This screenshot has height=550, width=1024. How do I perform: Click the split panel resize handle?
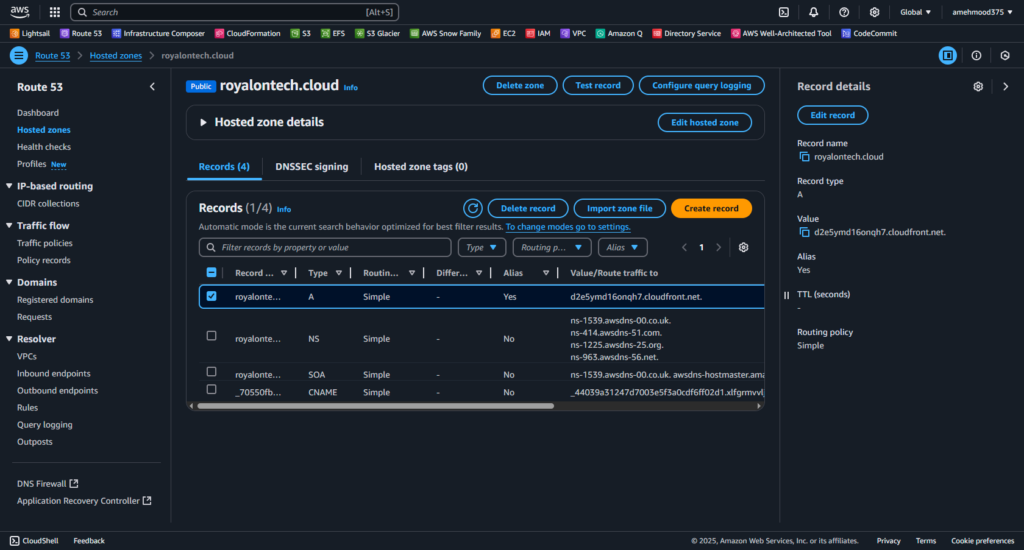tap(786, 295)
